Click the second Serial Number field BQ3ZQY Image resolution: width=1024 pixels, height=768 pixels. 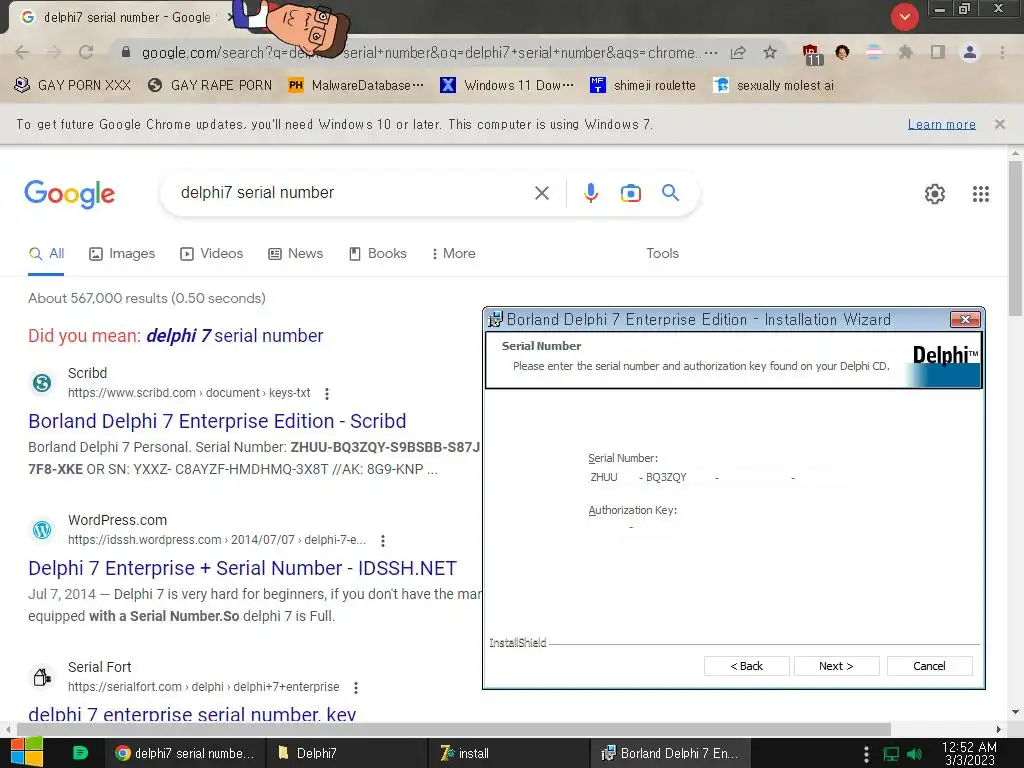pyautogui.click(x=676, y=477)
